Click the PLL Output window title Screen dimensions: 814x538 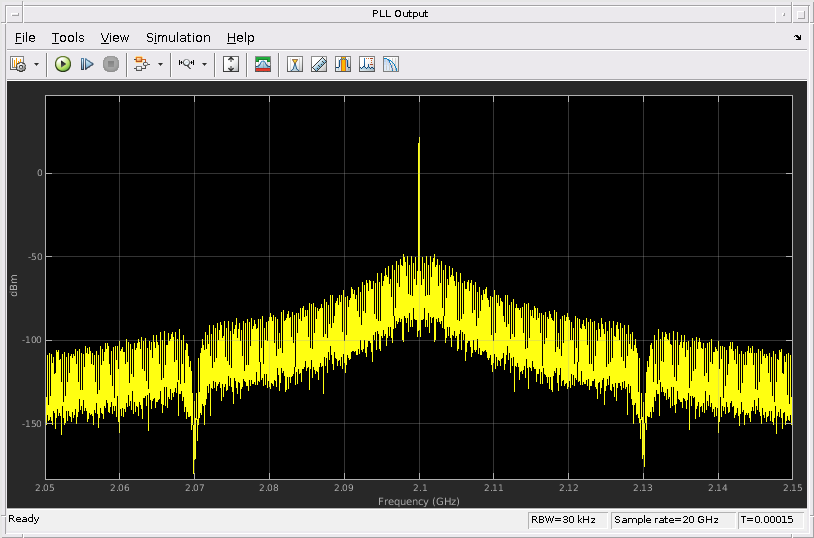coord(400,14)
